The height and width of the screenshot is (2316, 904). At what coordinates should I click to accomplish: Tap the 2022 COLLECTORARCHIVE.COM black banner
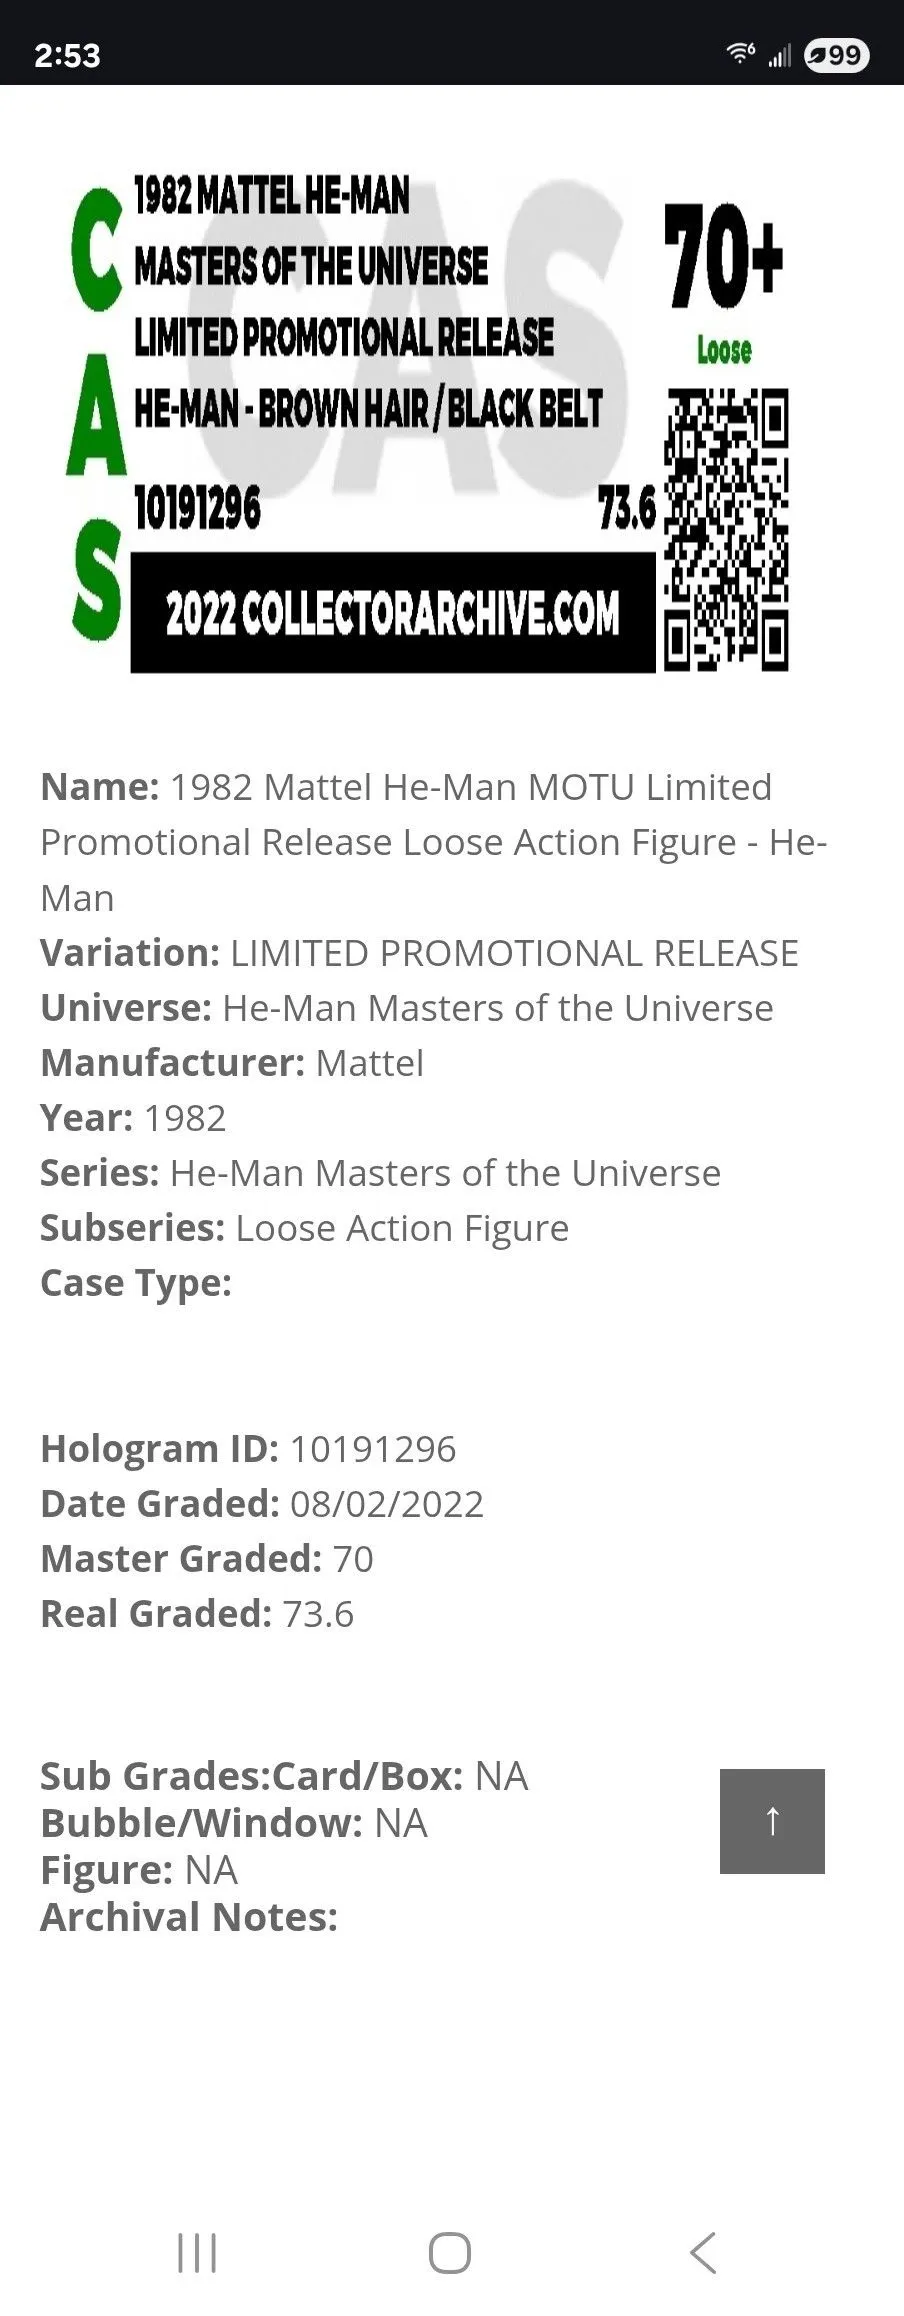pos(393,612)
